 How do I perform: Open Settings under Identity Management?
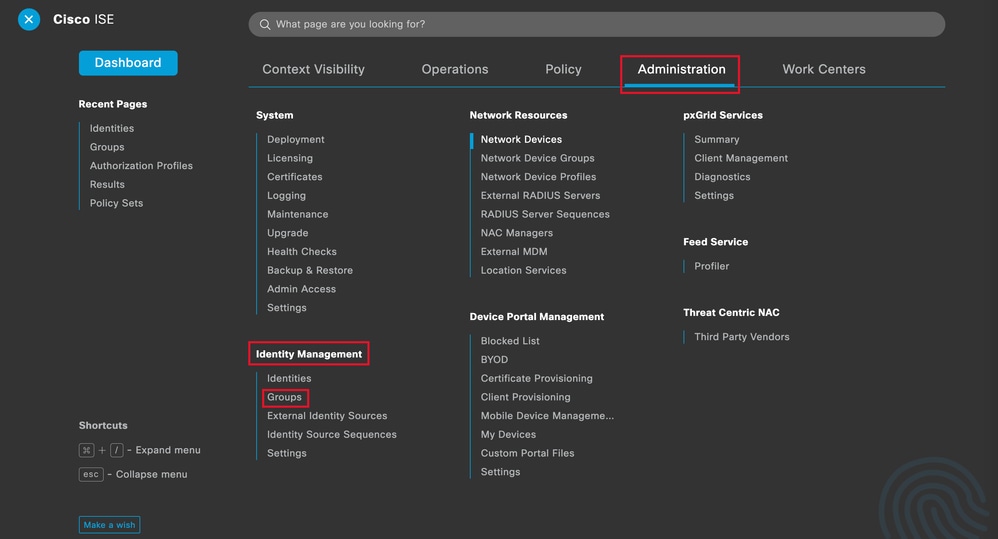(x=286, y=453)
